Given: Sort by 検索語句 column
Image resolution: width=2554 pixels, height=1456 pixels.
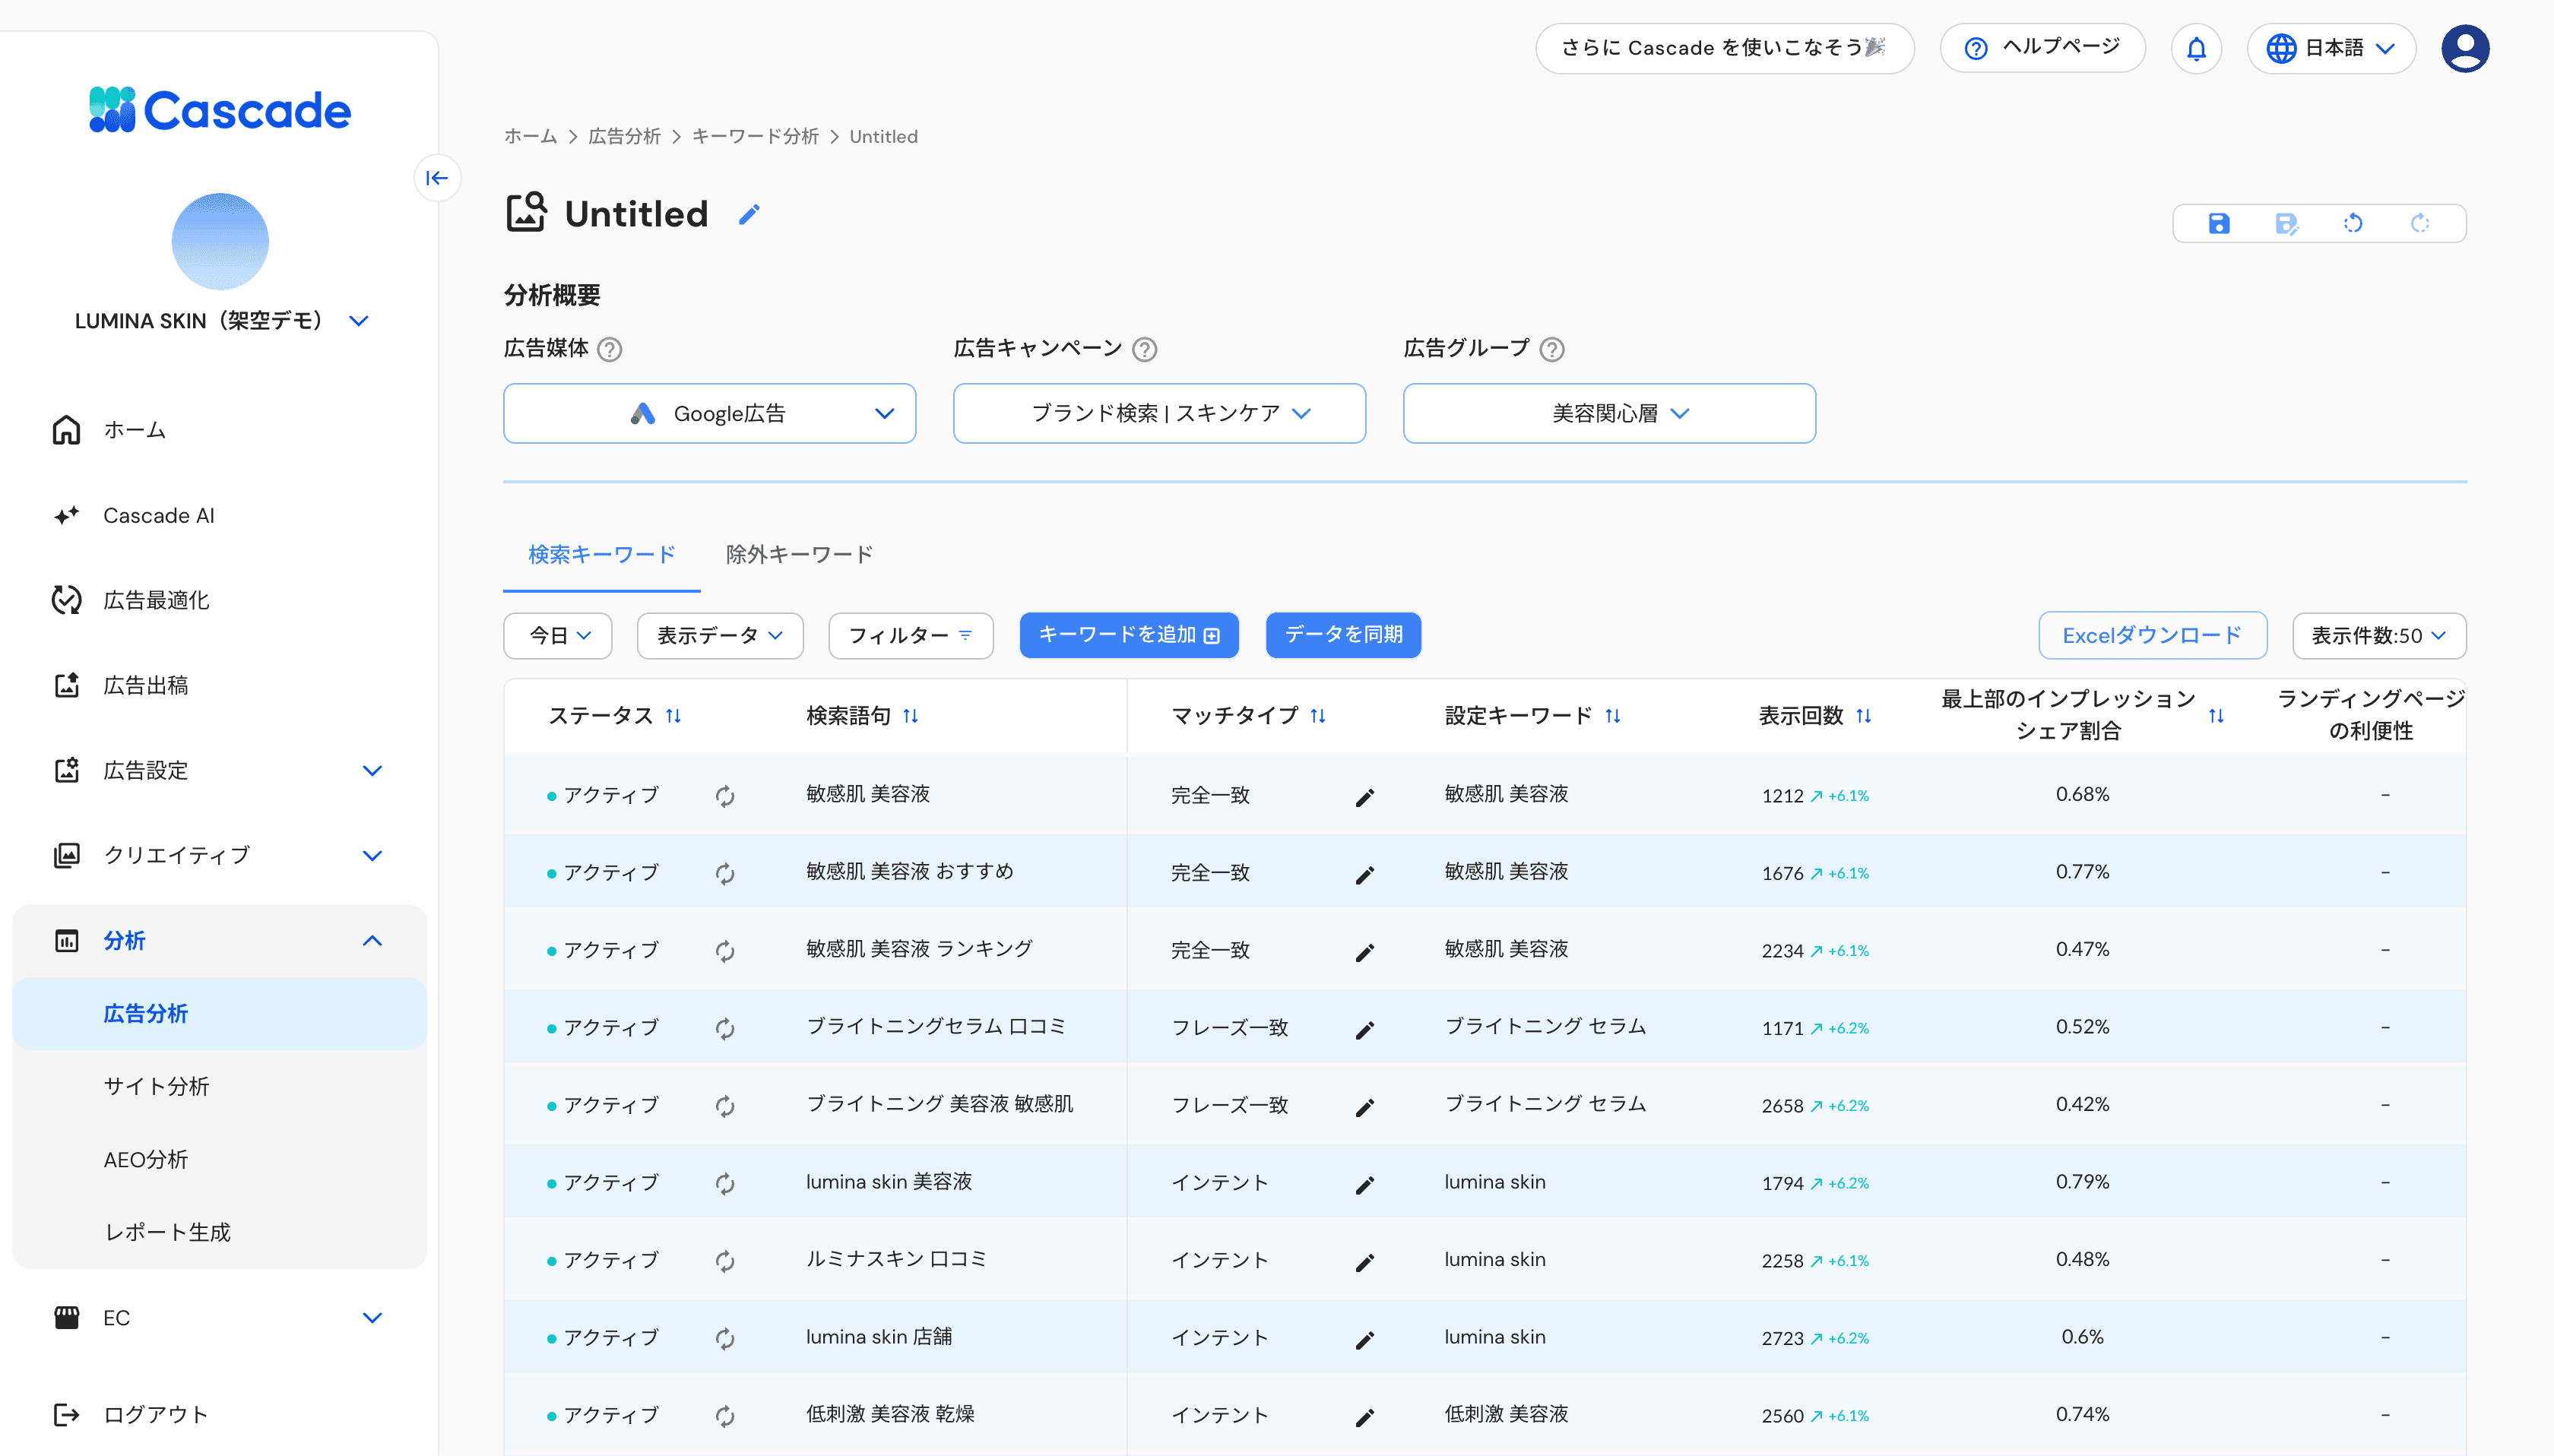Looking at the screenshot, I should pyautogui.click(x=910, y=716).
